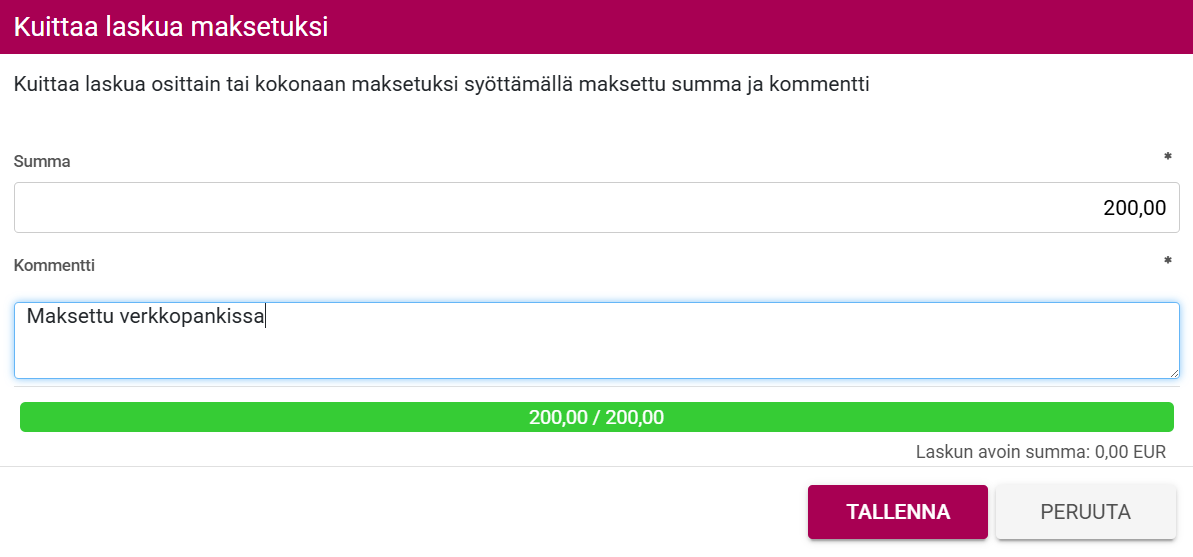Grab the comment box resize handle
The height and width of the screenshot is (557, 1193).
click(x=1174, y=373)
